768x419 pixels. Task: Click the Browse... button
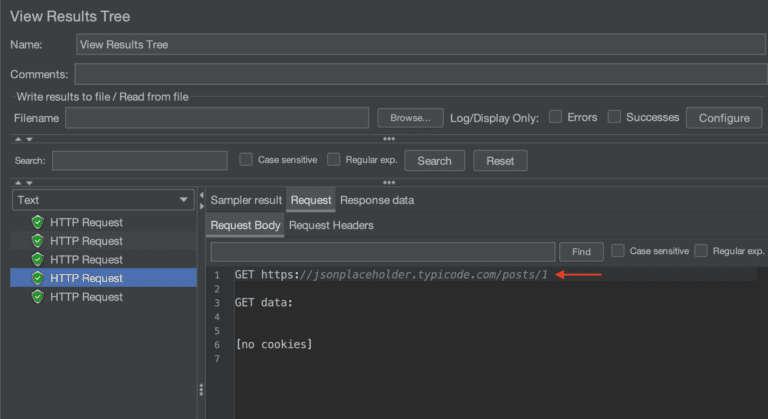[410, 118]
